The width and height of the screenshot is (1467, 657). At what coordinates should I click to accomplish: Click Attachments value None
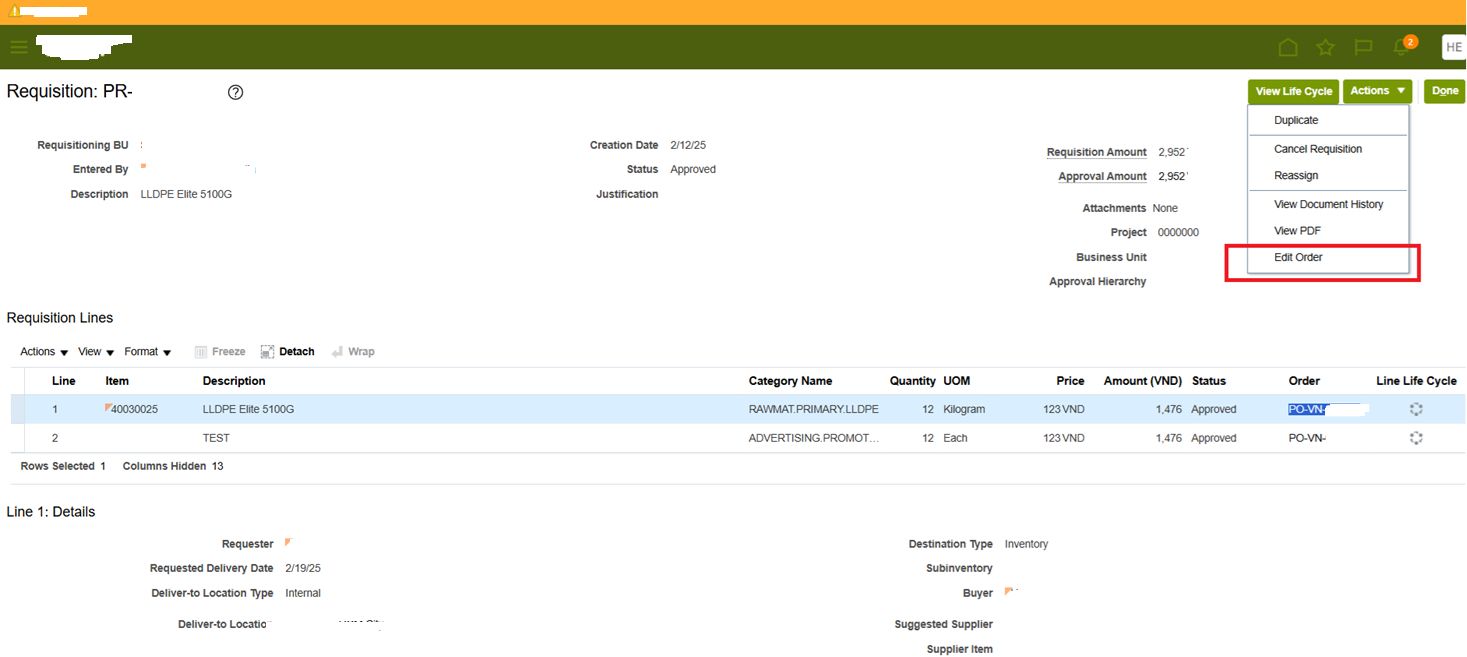pyautogui.click(x=1165, y=208)
